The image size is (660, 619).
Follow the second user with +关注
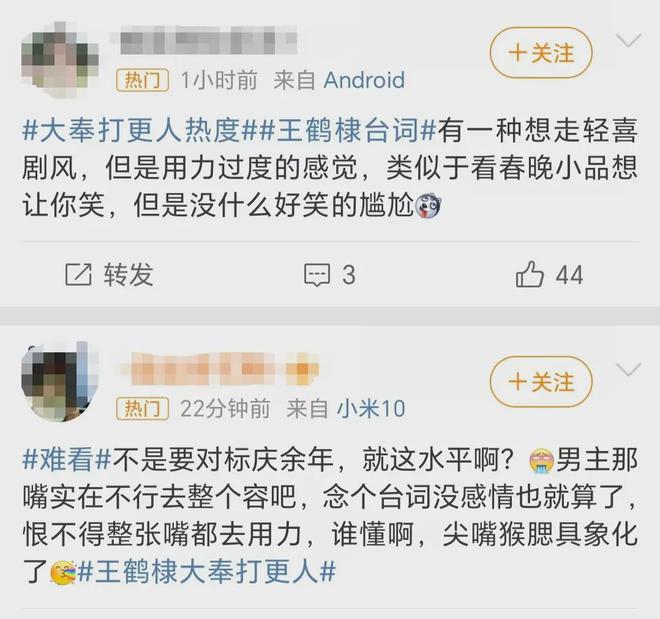click(541, 382)
